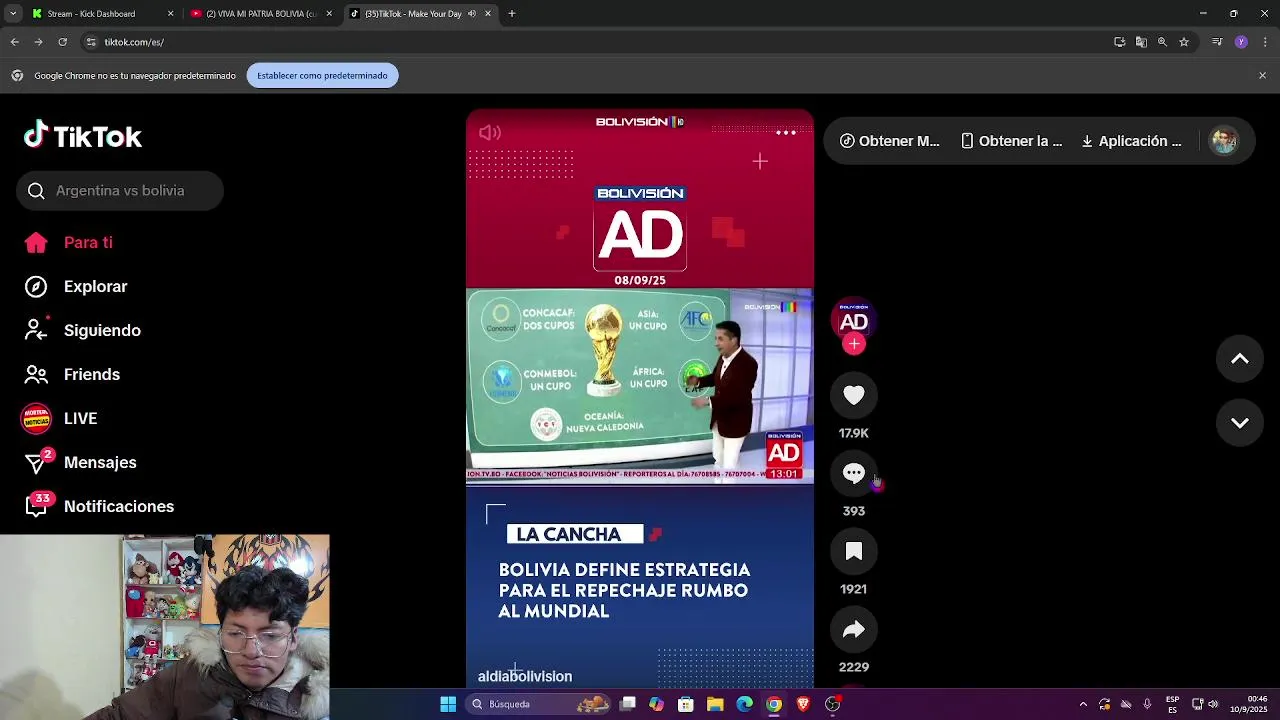Viewport: 1280px width, 720px height.
Task: Open Brave browser from taskbar
Action: (x=803, y=704)
